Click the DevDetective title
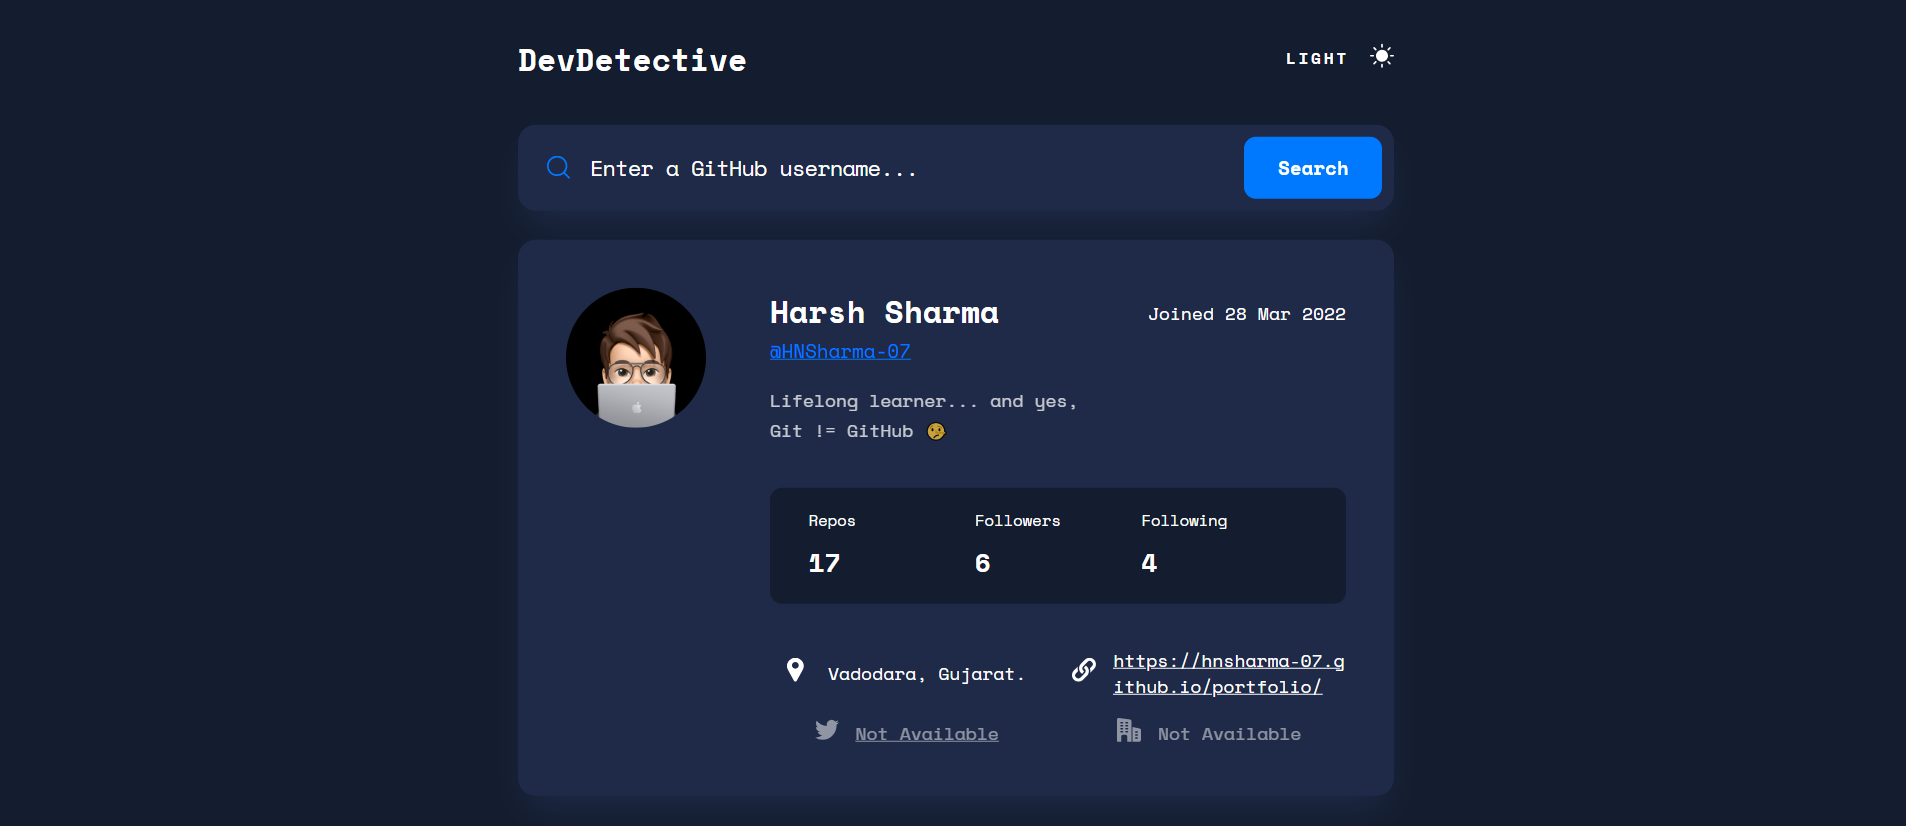This screenshot has height=826, width=1906. (x=632, y=61)
